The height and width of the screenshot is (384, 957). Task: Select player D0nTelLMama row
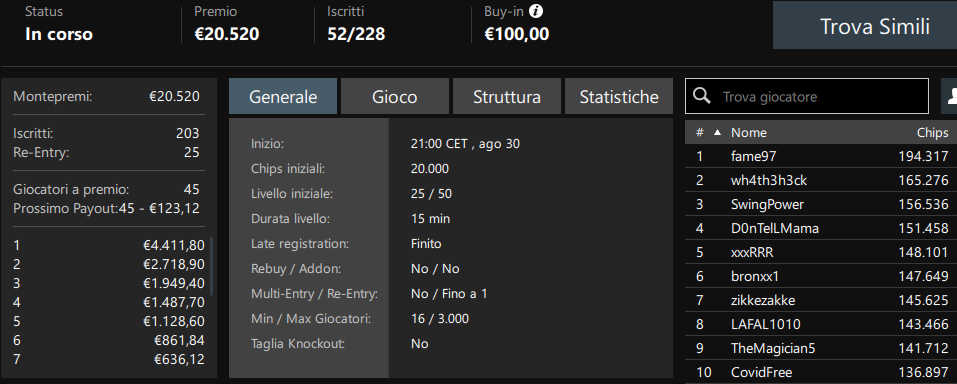pyautogui.click(x=821, y=228)
